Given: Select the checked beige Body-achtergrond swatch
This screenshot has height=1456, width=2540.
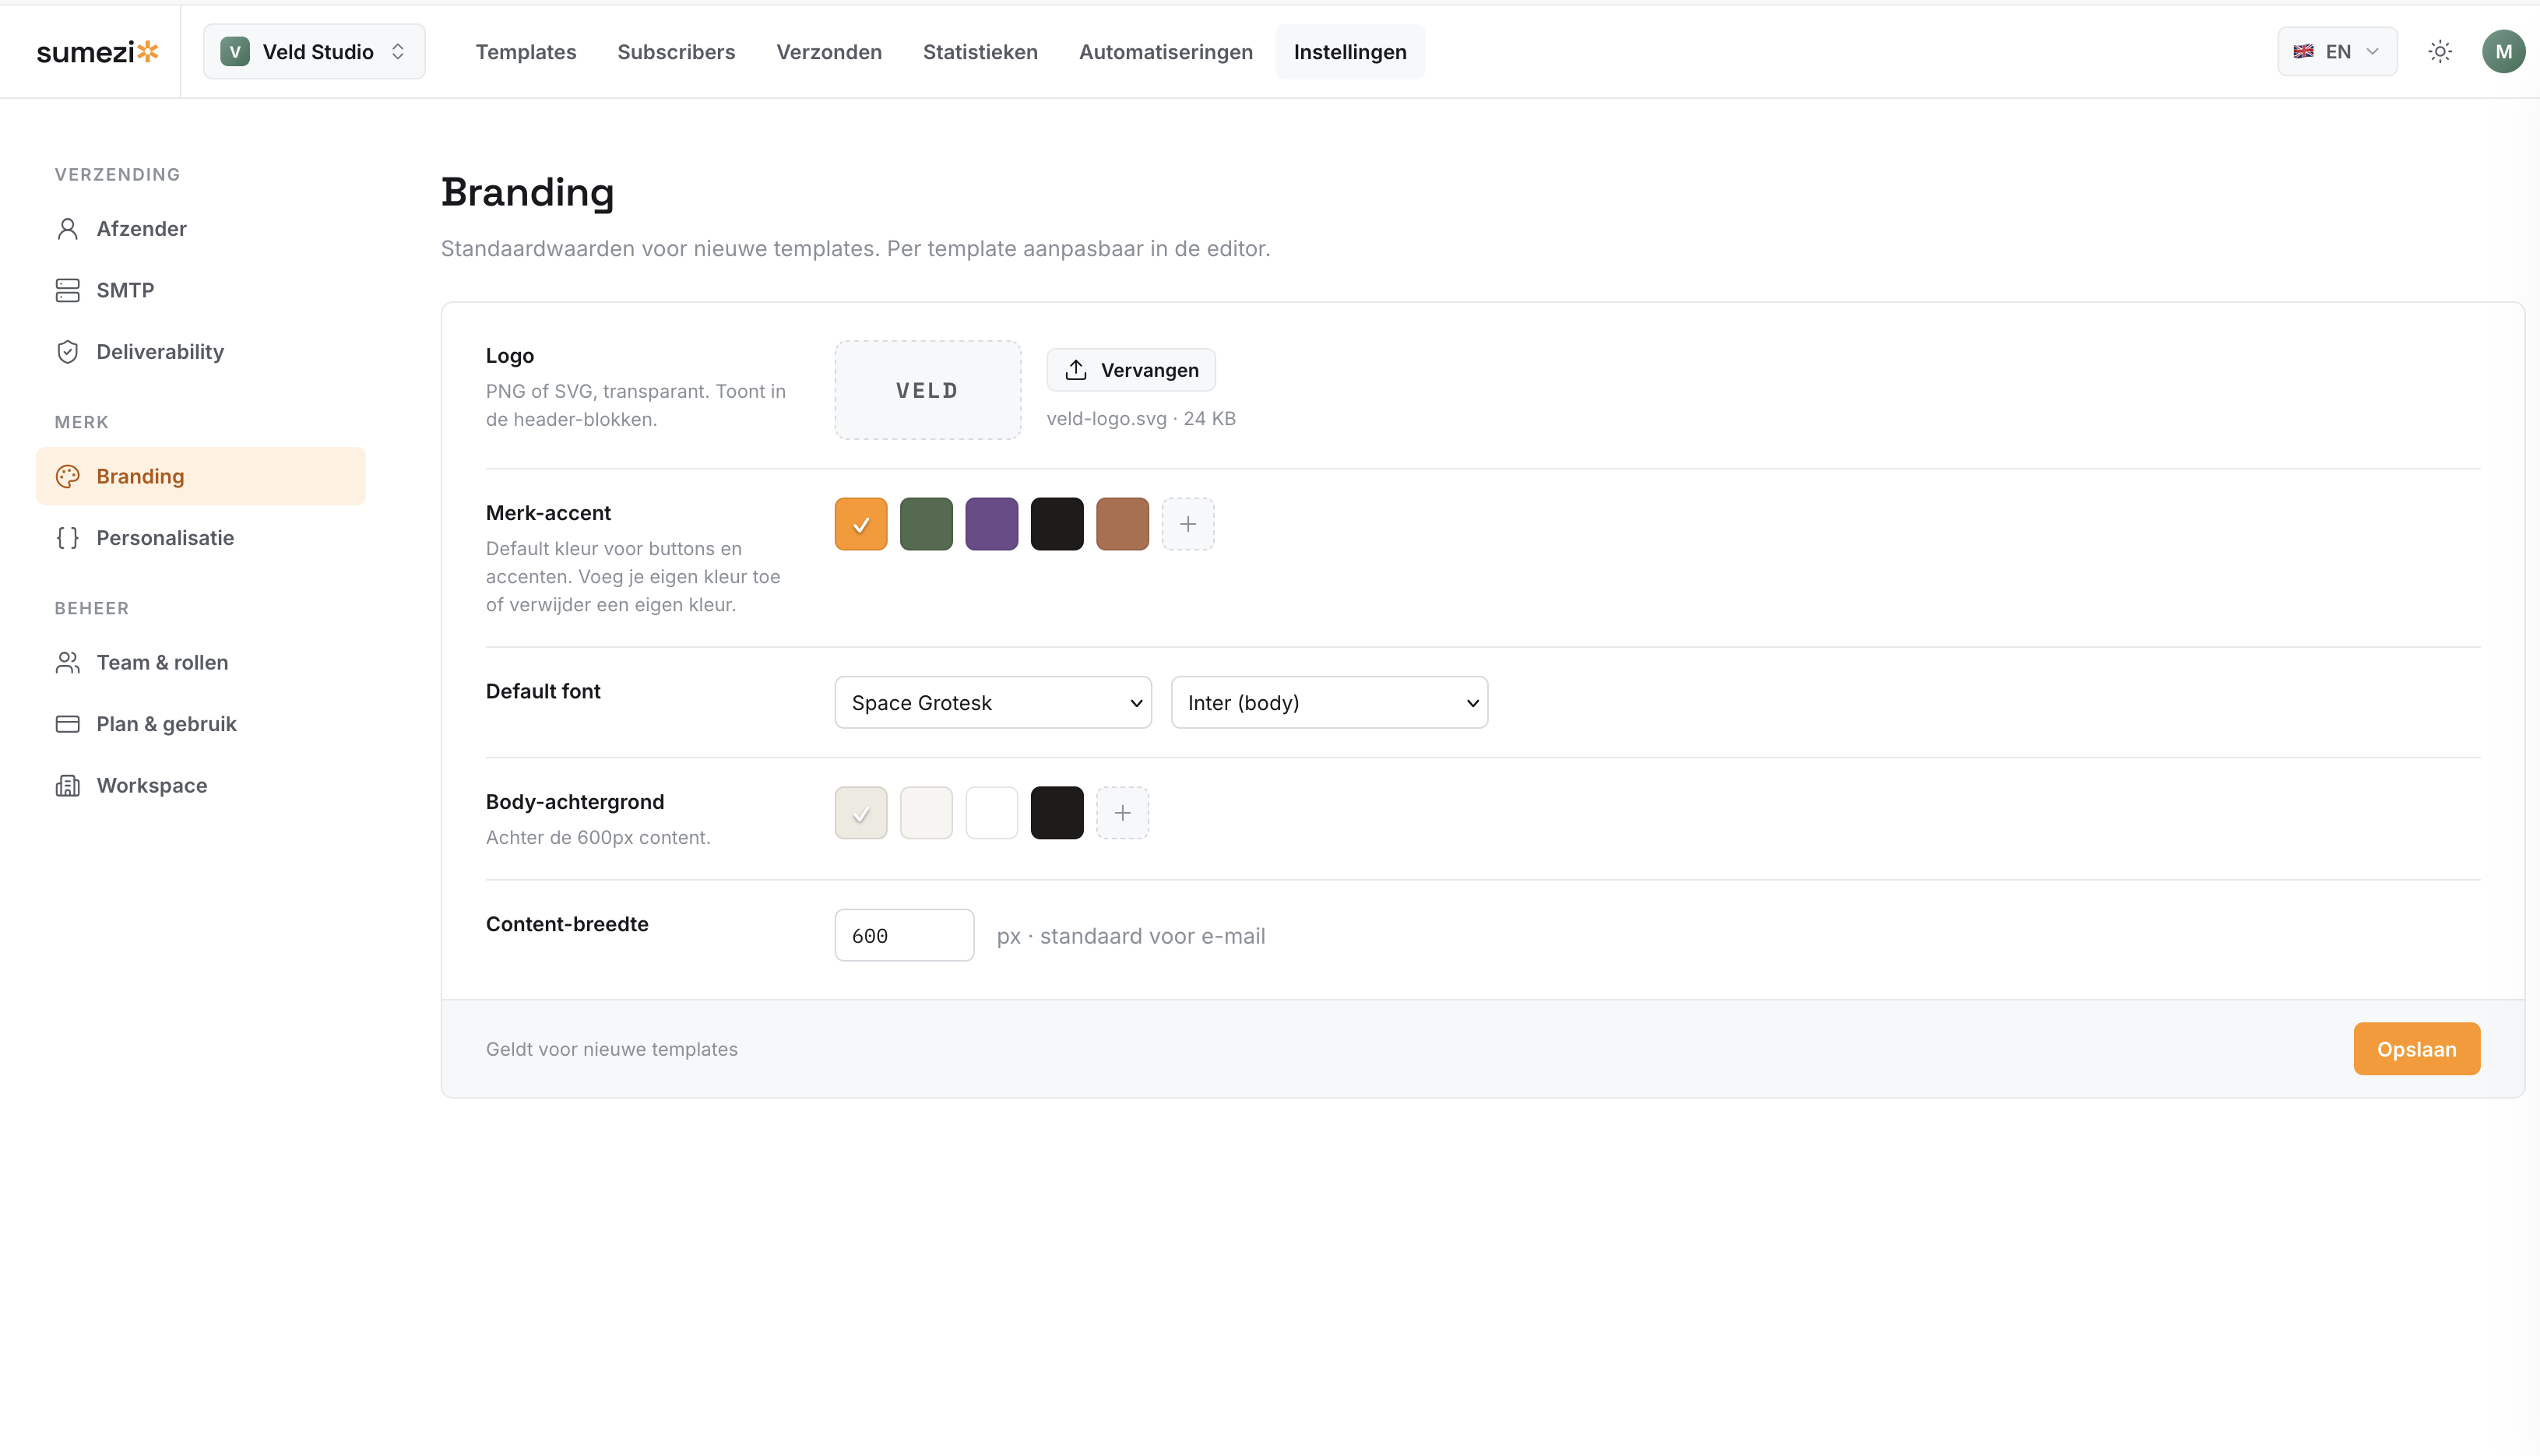Looking at the screenshot, I should [x=861, y=813].
